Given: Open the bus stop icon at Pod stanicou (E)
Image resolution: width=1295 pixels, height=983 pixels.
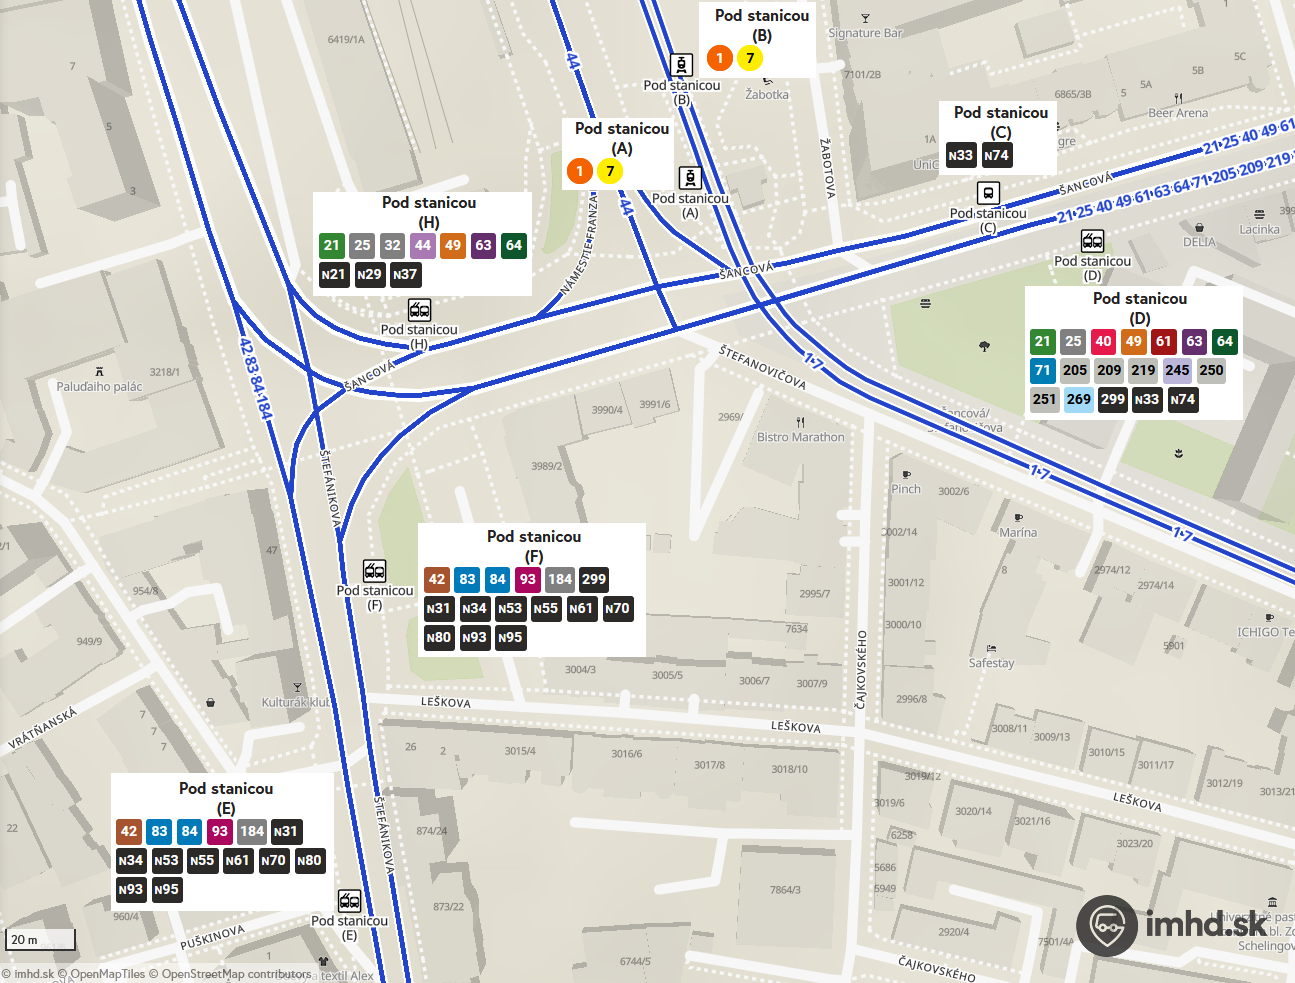Looking at the screenshot, I should [x=349, y=901].
